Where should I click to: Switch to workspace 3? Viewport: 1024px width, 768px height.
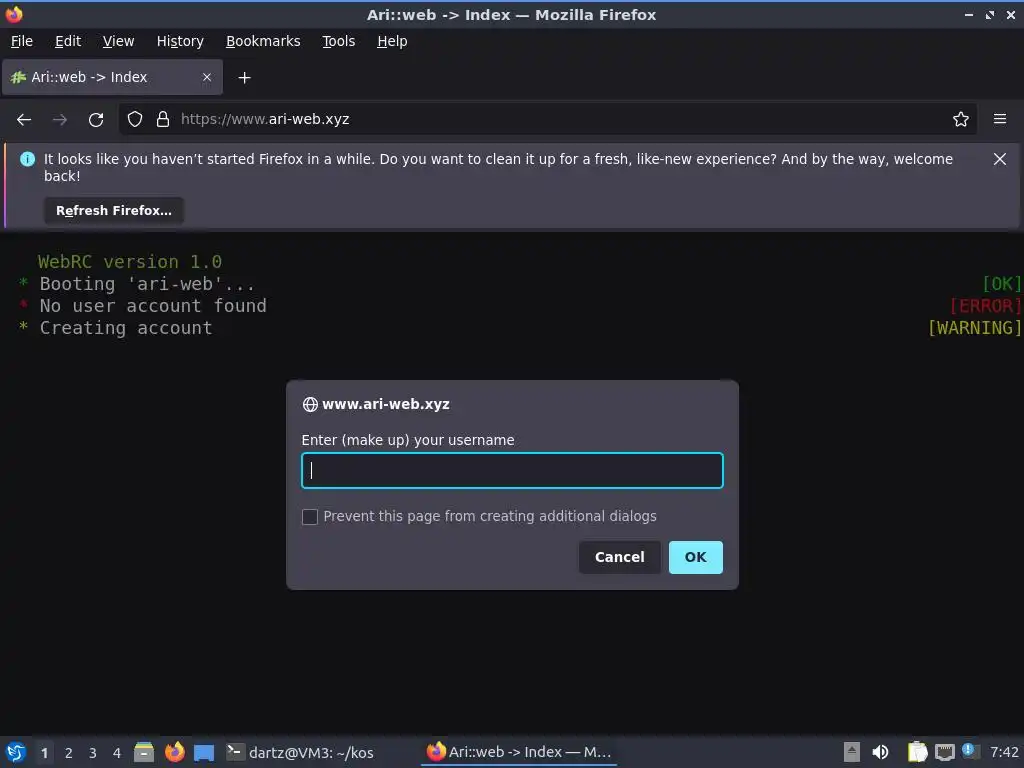click(x=93, y=752)
